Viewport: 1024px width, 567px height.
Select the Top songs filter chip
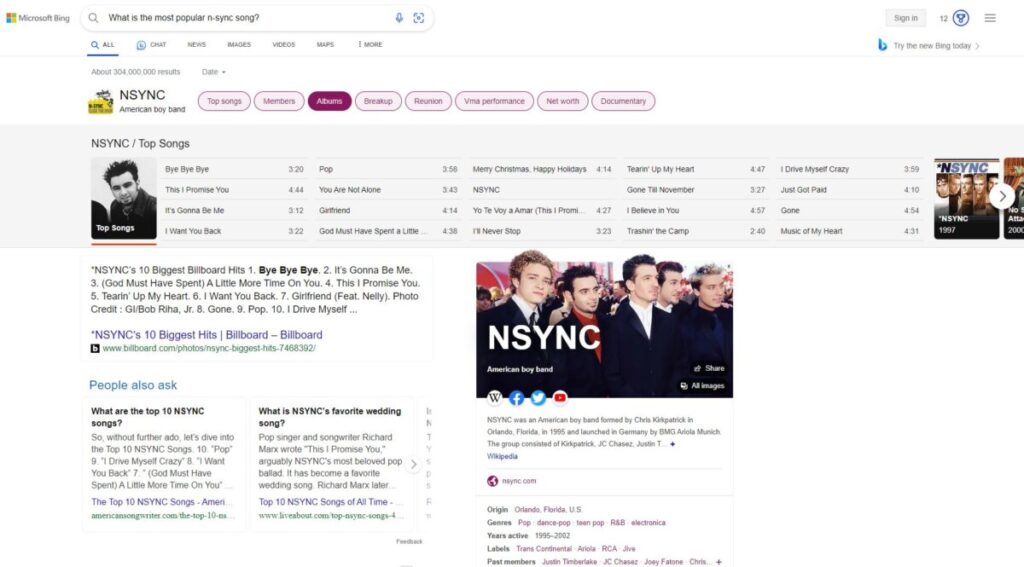click(224, 101)
